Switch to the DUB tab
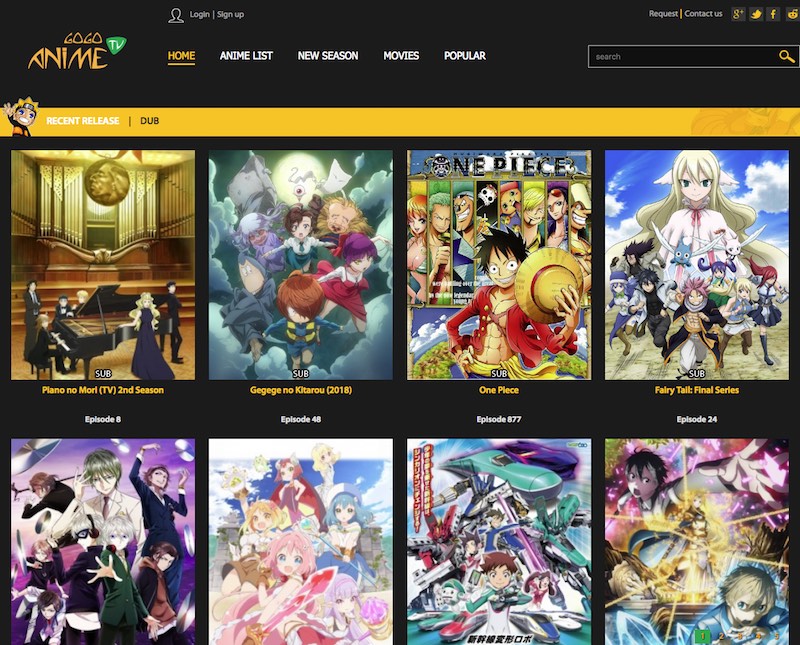 (149, 121)
